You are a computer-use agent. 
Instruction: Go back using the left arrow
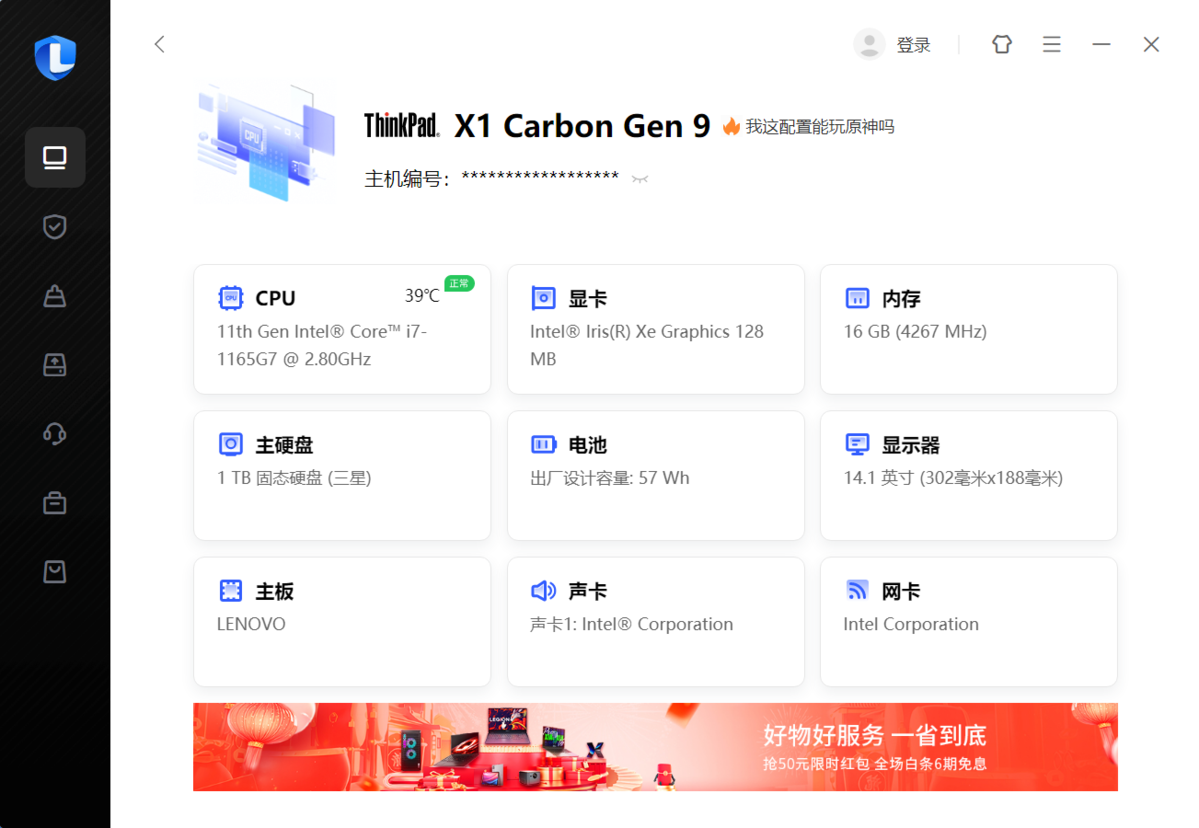click(x=159, y=44)
